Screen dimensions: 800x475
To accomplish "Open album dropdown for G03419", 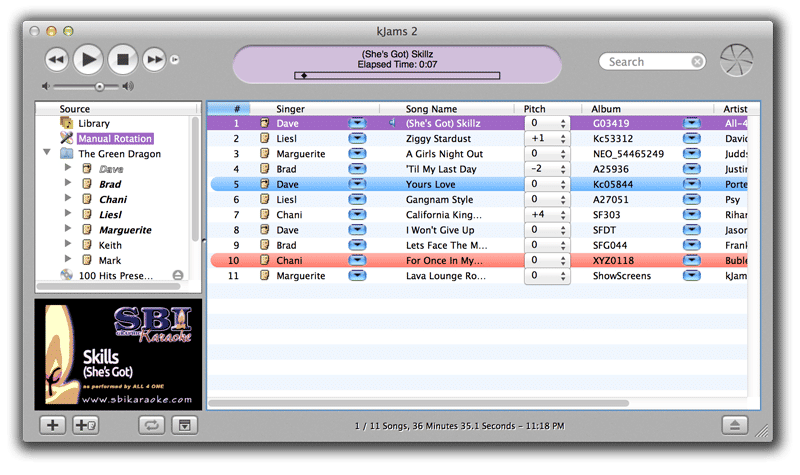I will pos(692,123).
